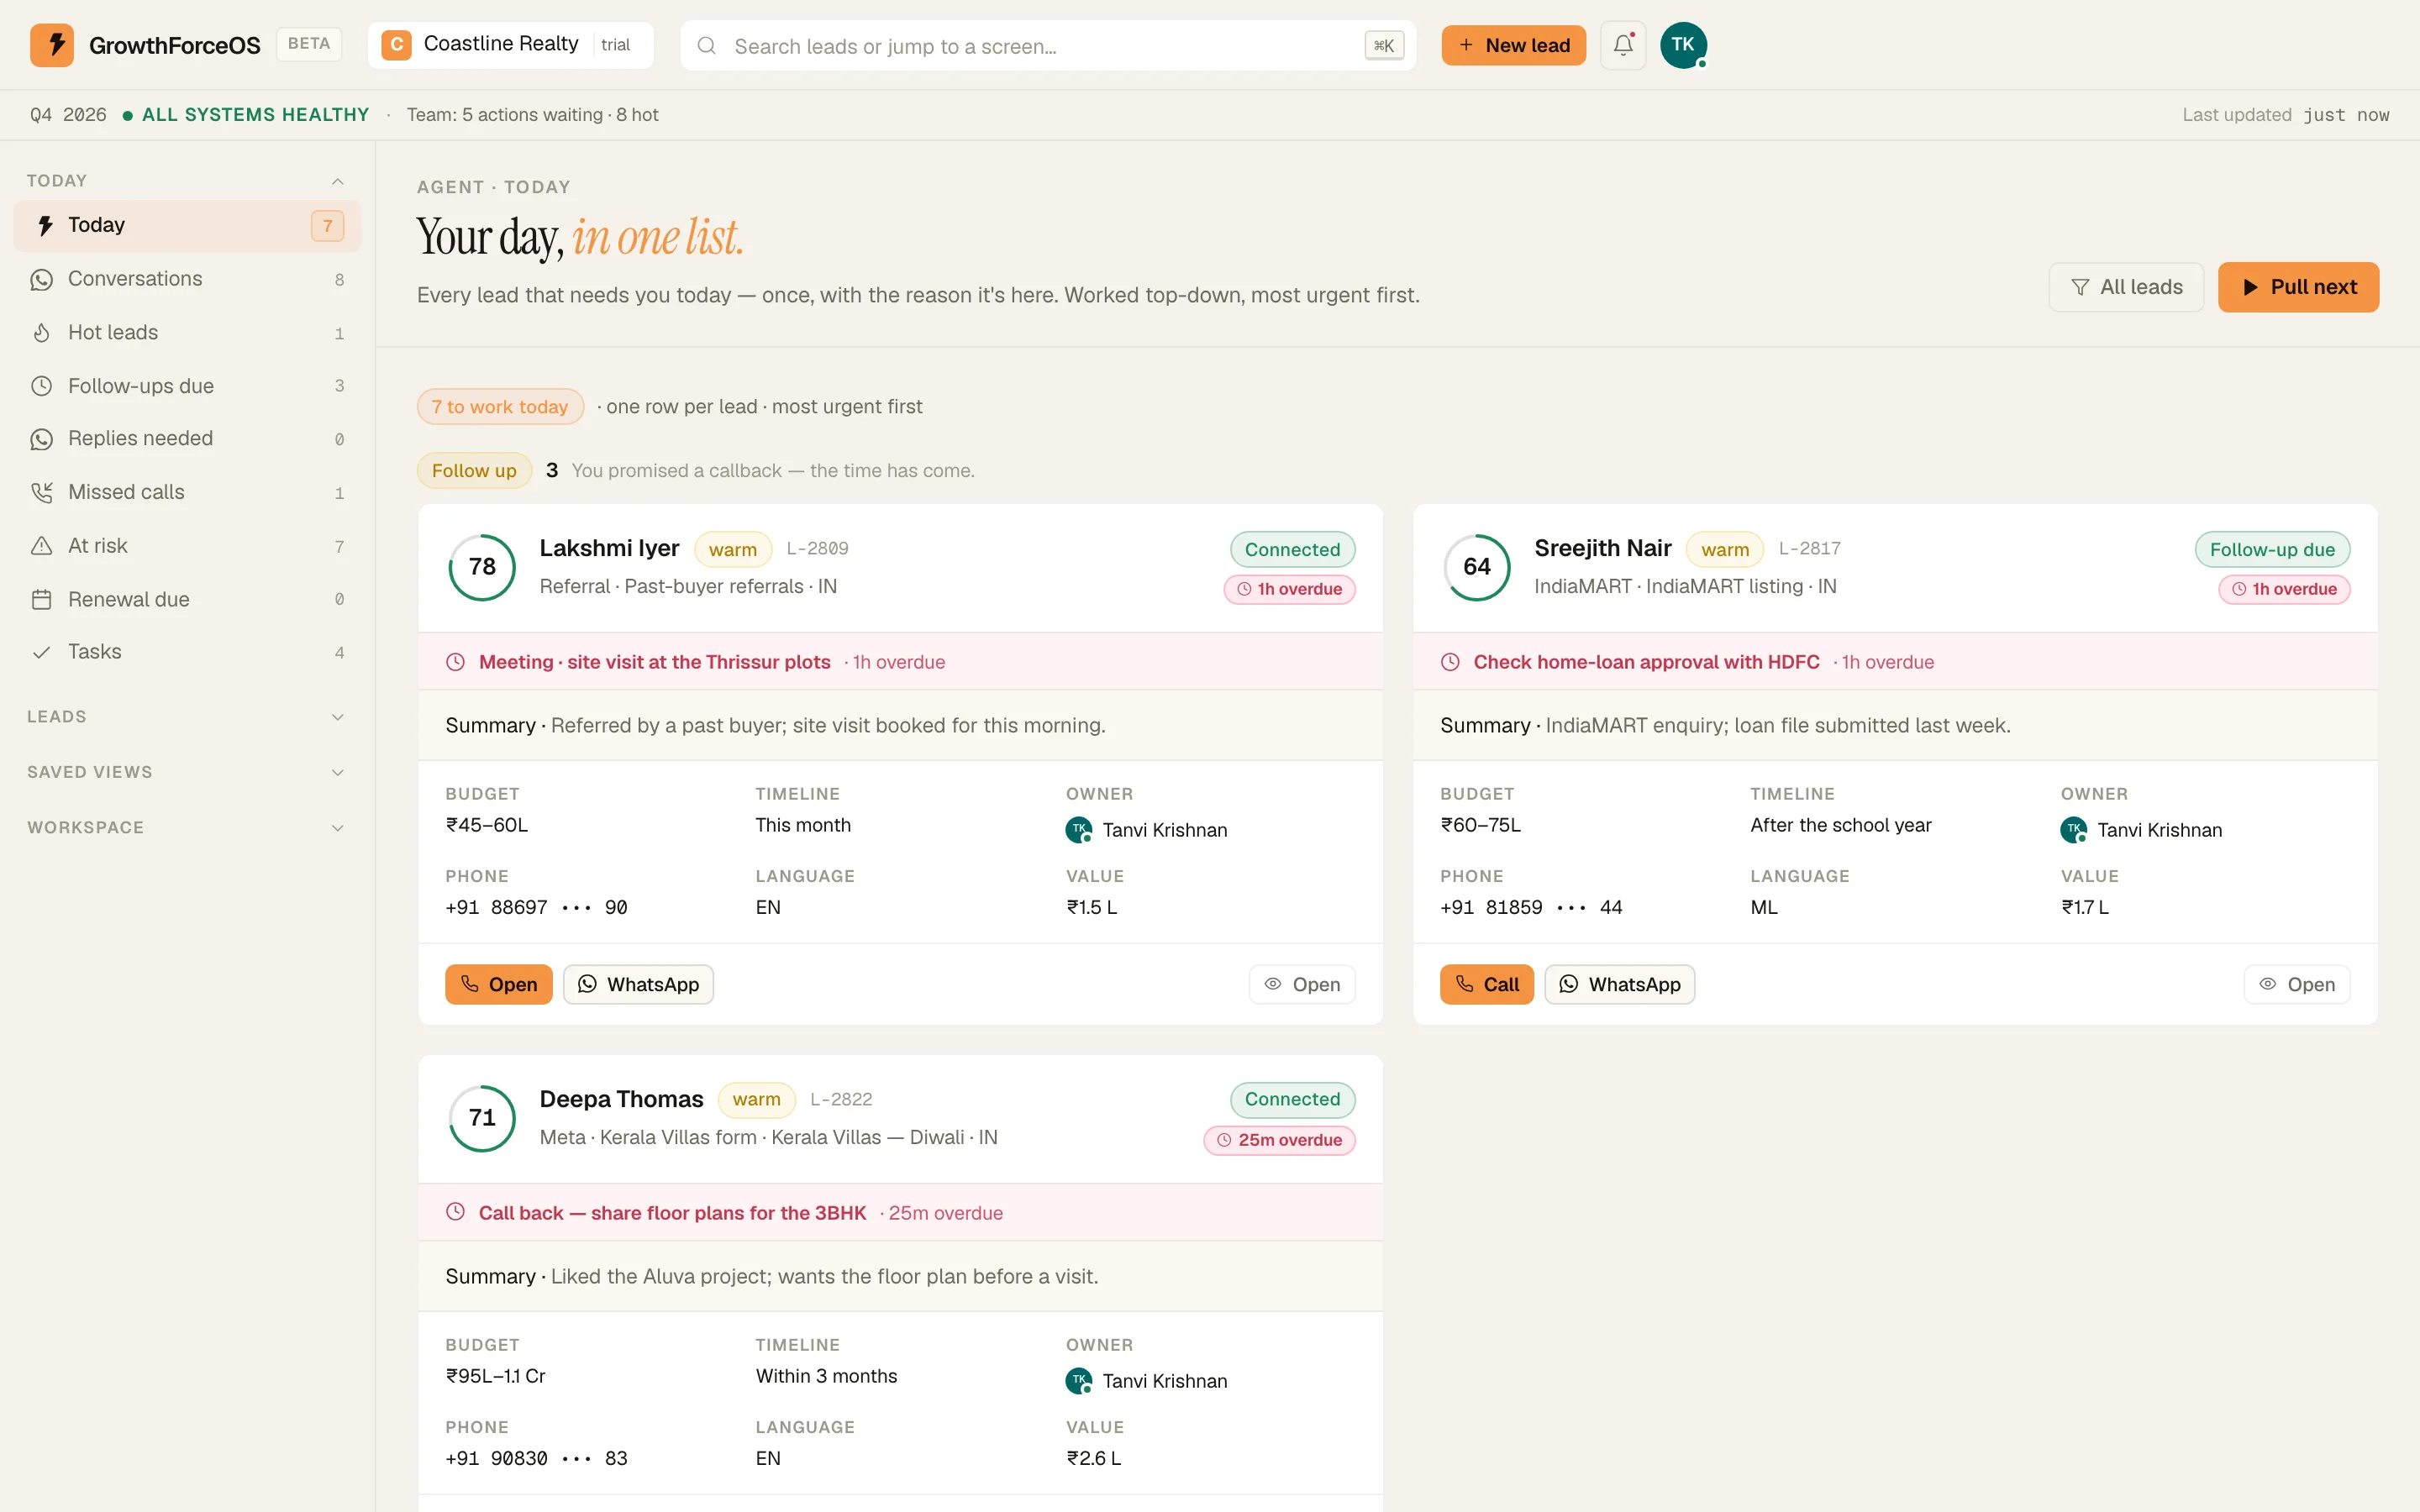The height and width of the screenshot is (1512, 2420).
Task: Open the Tasks checkmark item
Action: tap(187, 652)
